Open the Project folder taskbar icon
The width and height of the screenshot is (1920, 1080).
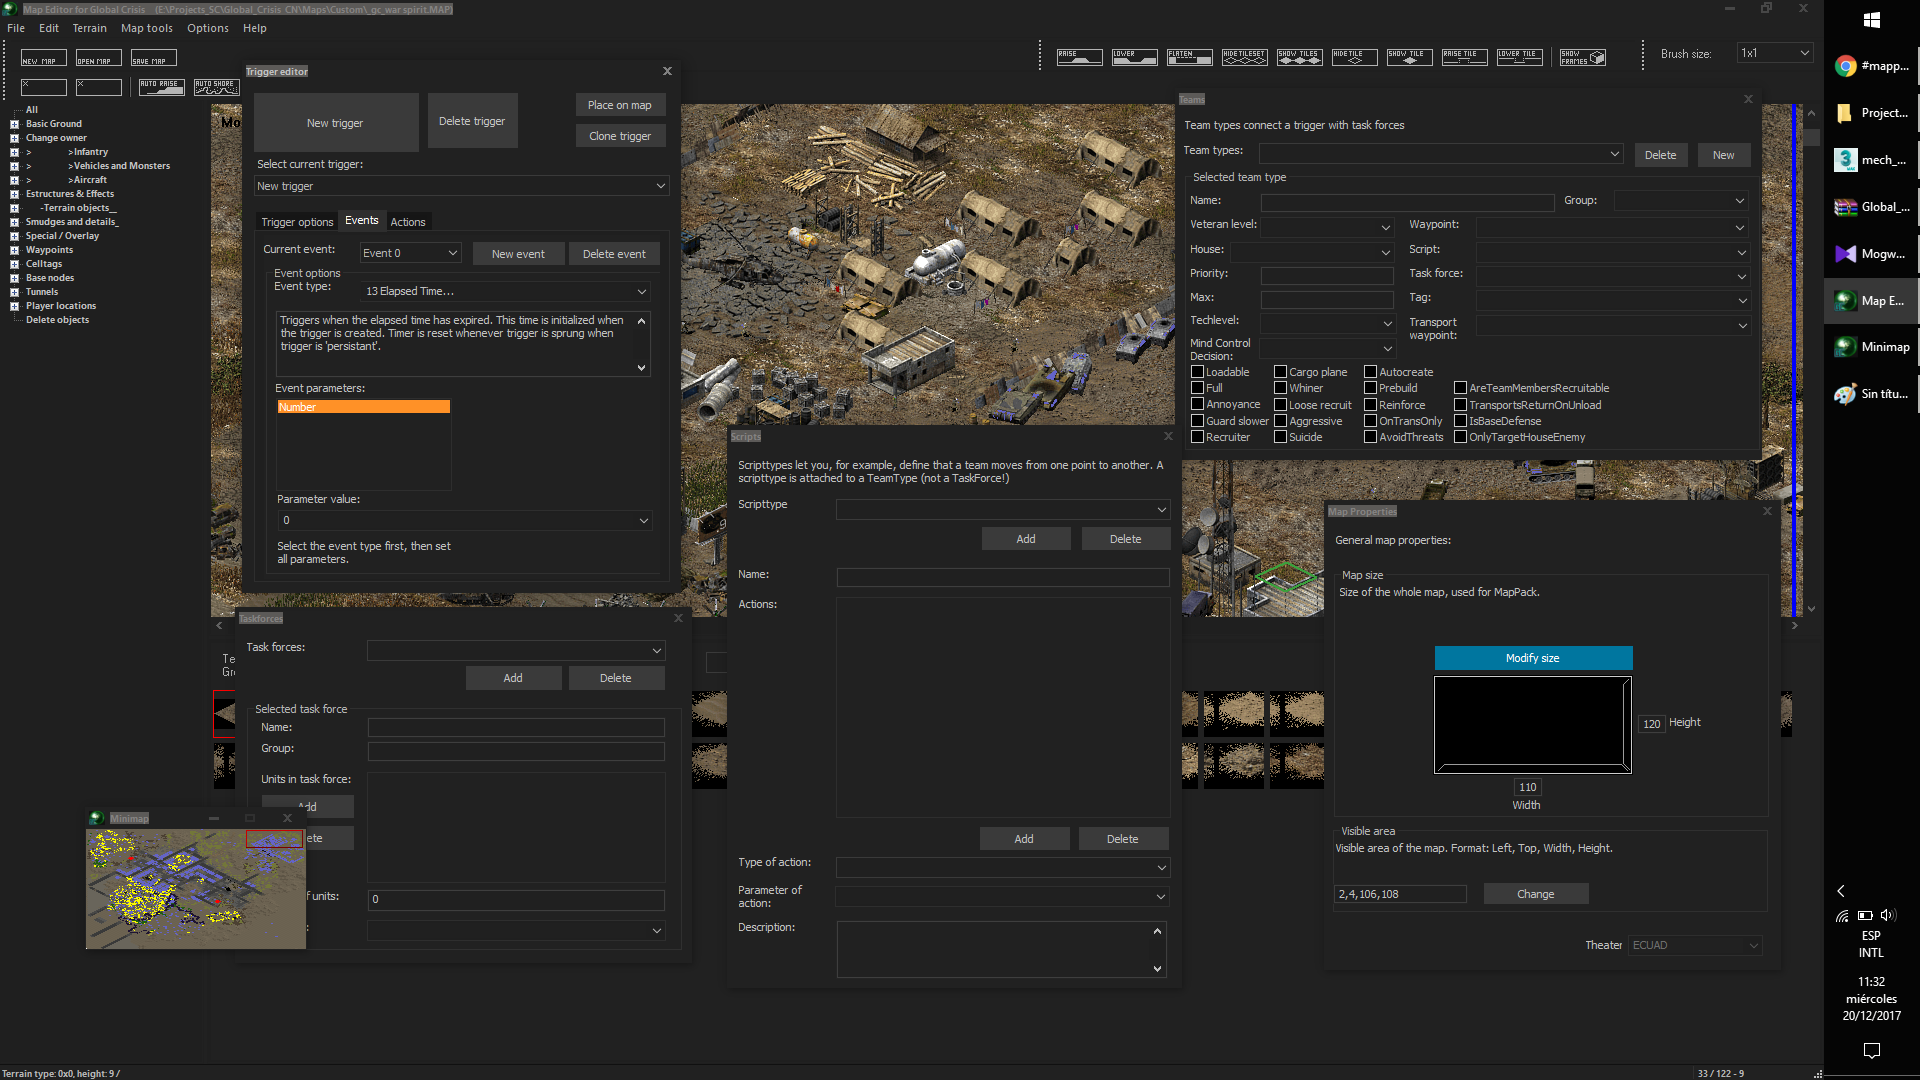1872,113
